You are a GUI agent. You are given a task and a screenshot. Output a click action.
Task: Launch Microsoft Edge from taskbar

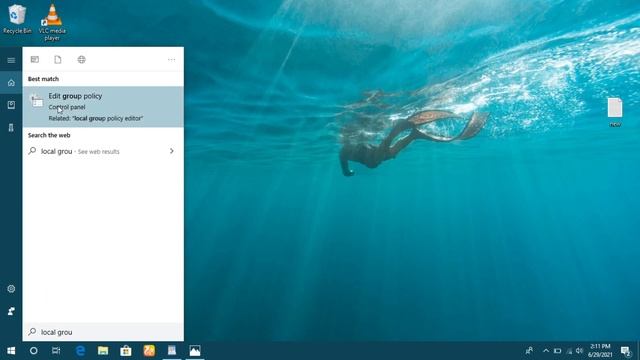80,351
